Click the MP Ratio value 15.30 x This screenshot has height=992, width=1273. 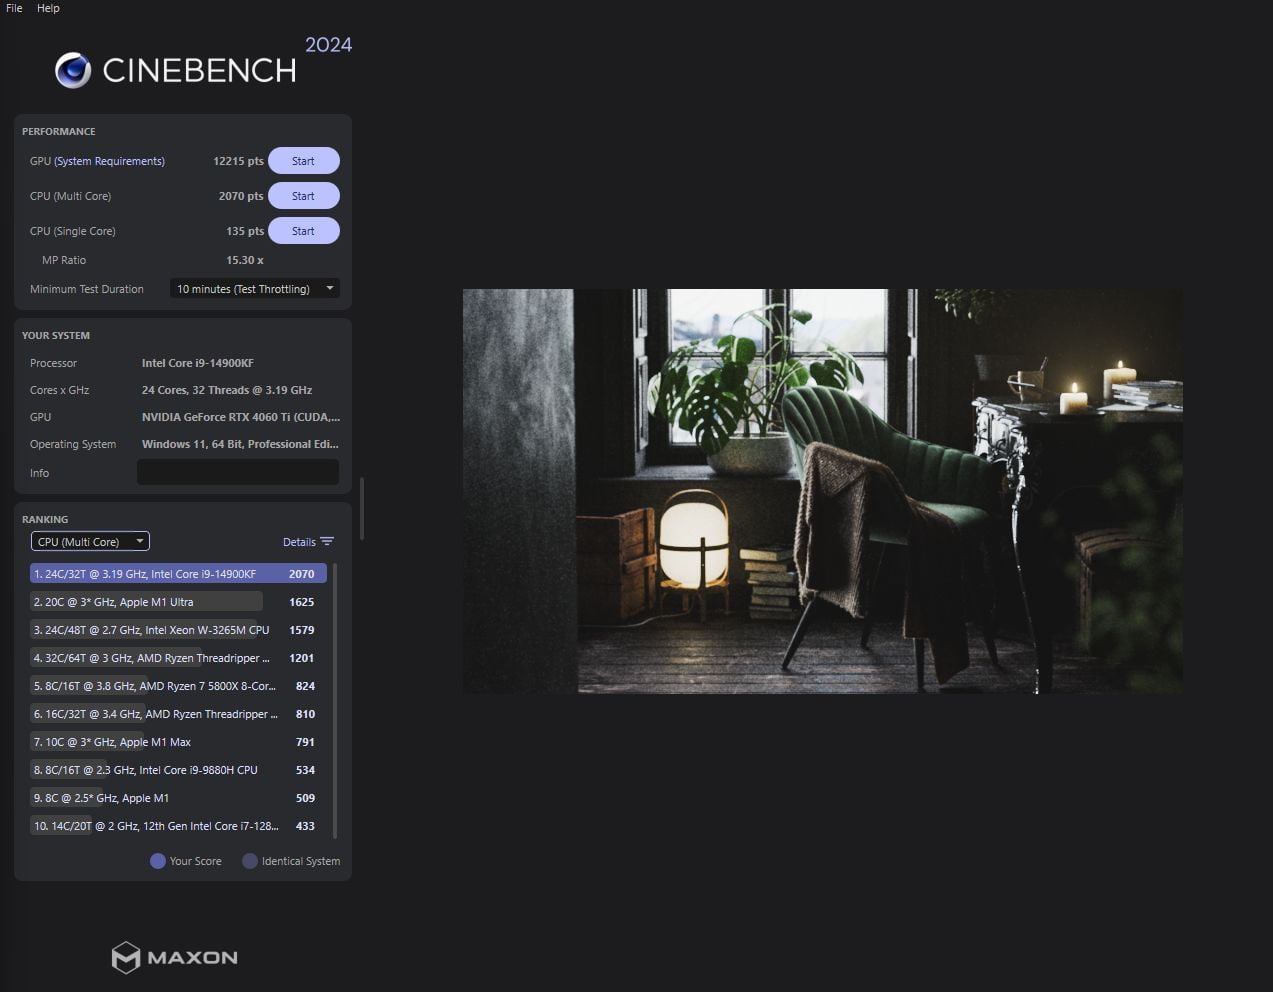pos(245,260)
